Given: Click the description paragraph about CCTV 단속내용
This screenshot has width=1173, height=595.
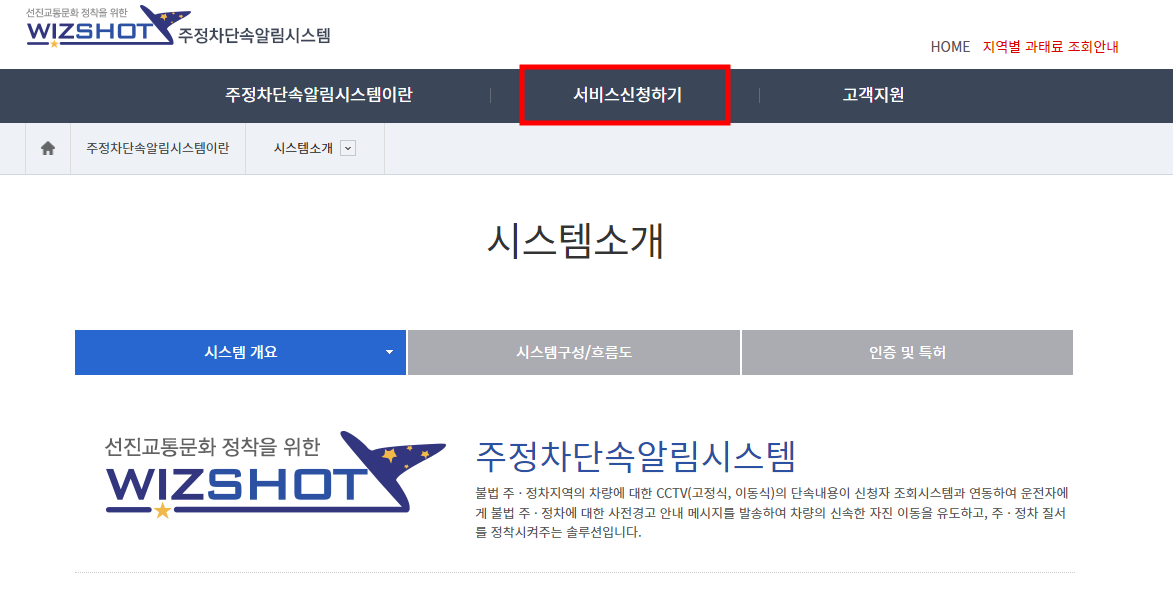Looking at the screenshot, I should click(772, 513).
